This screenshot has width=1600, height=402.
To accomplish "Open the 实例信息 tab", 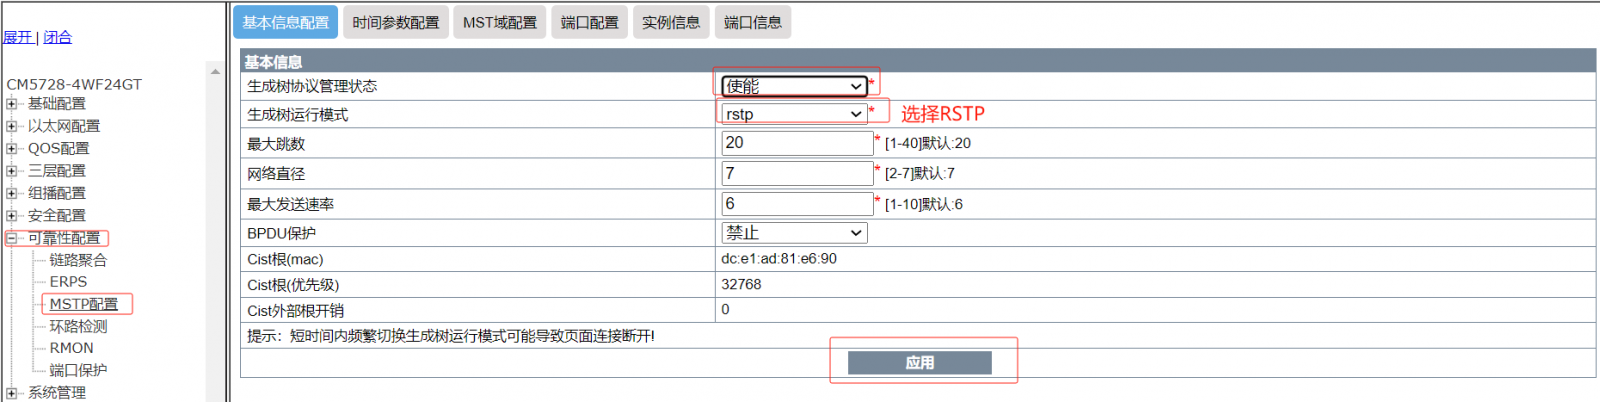I will tap(671, 22).
